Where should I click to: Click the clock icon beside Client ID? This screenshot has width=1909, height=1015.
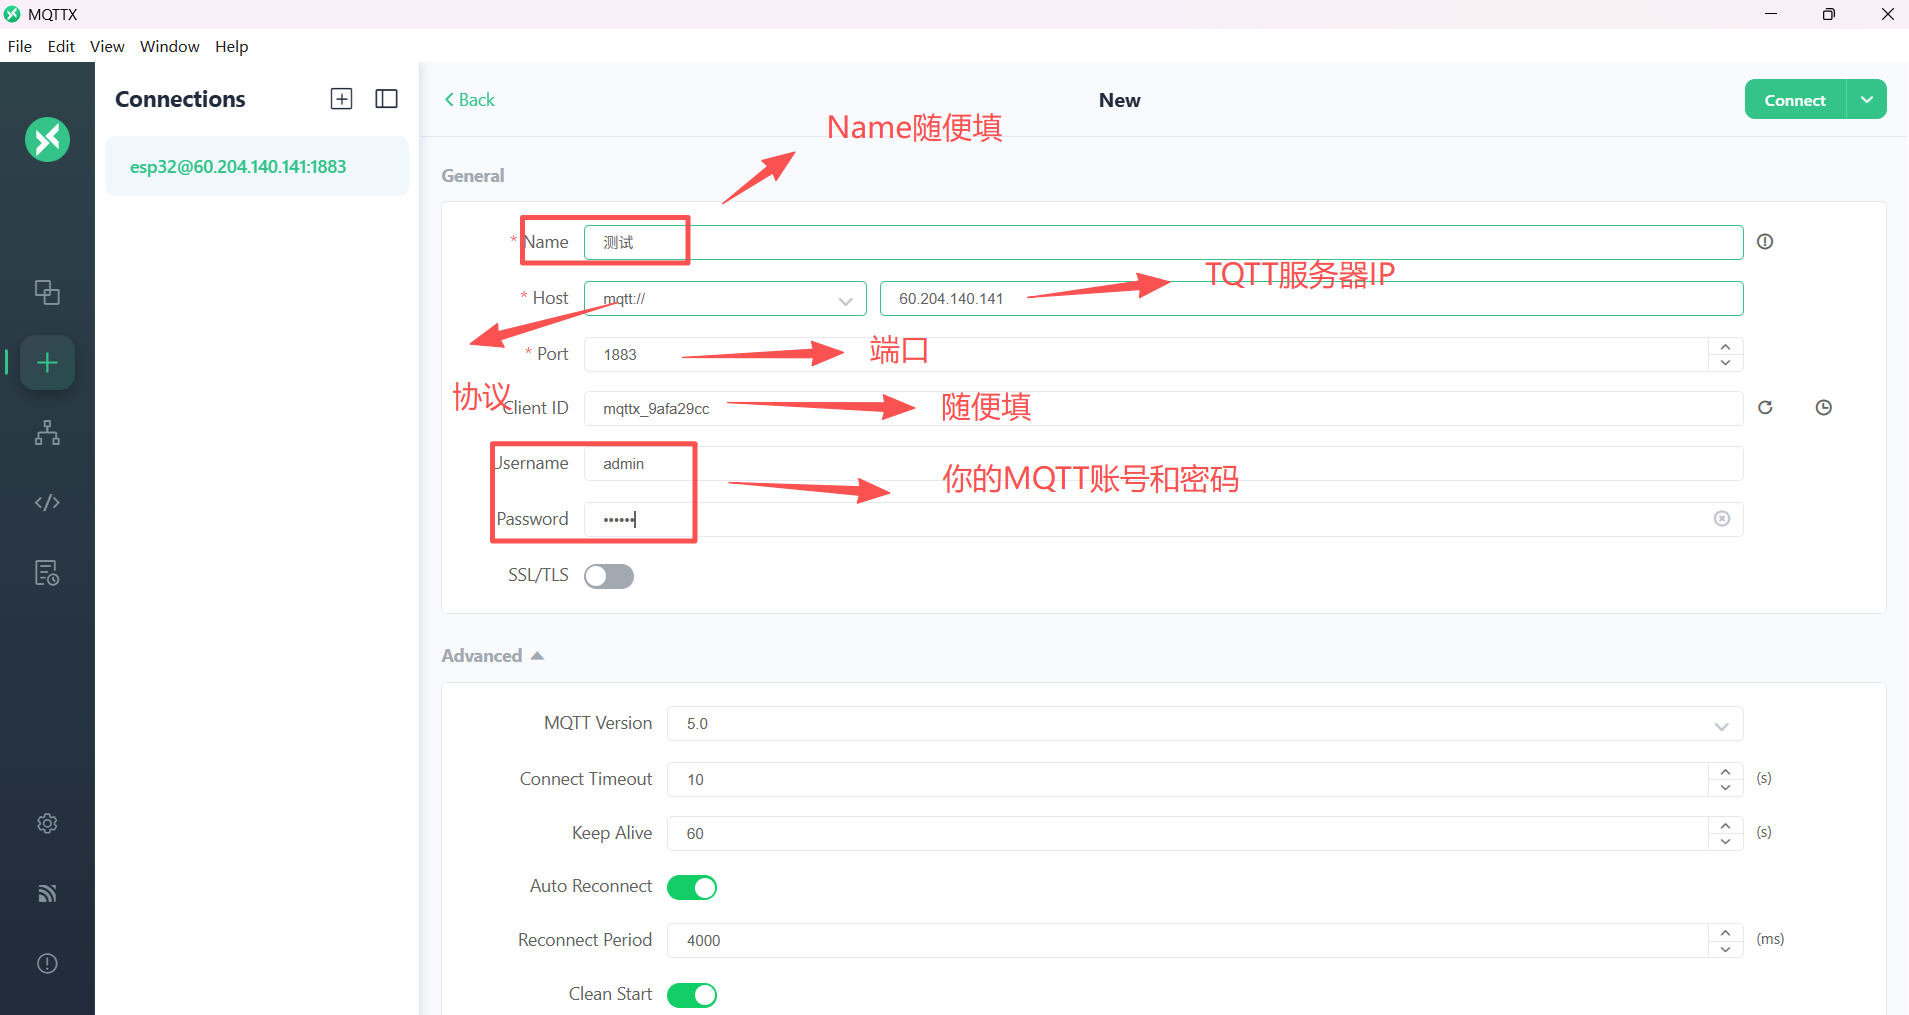click(x=1823, y=407)
